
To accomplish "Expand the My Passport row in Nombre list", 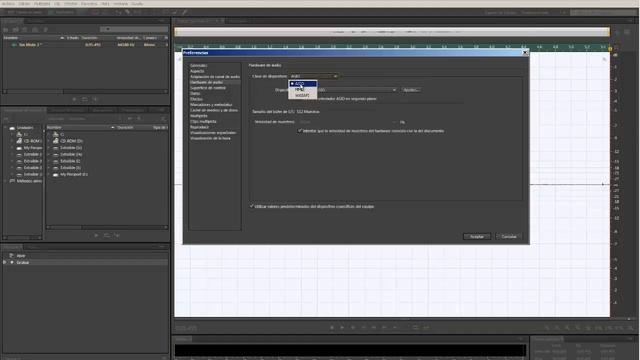I will click(x=49, y=174).
